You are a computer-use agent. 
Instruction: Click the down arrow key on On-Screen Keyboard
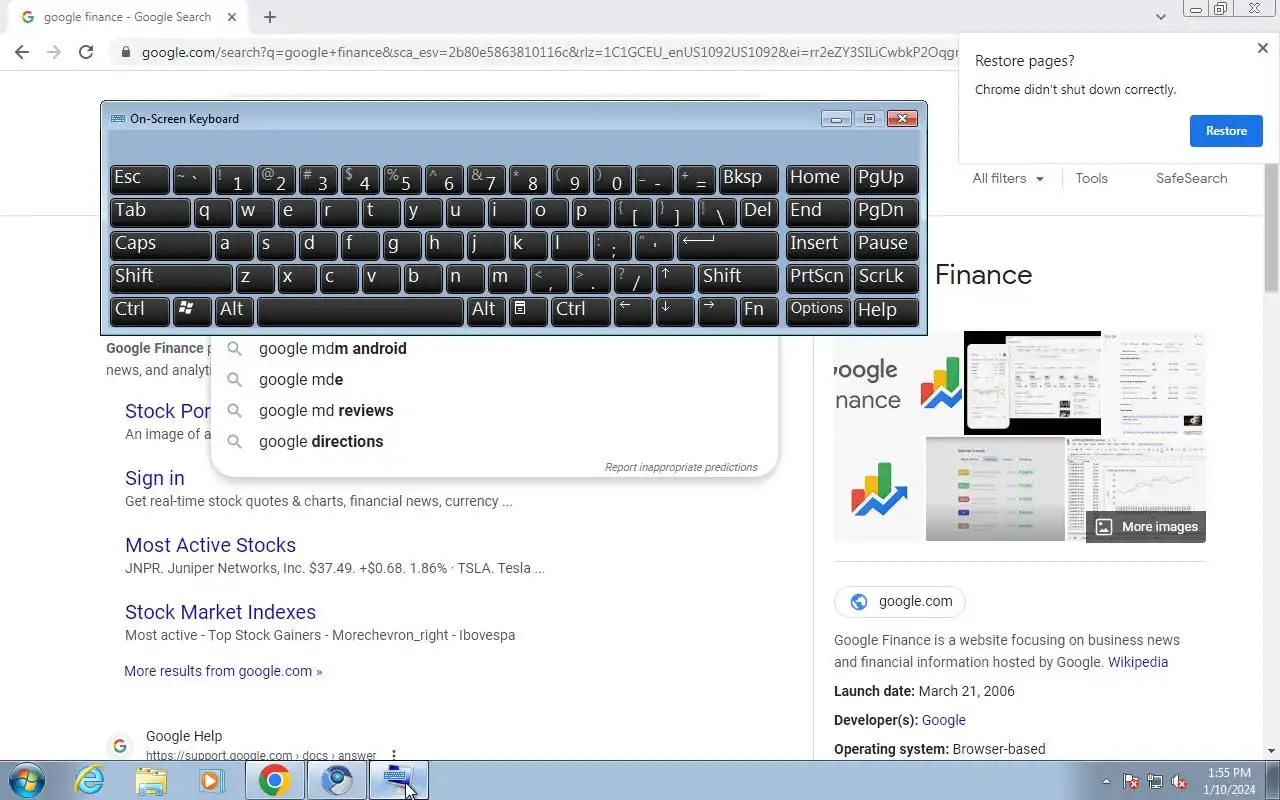pos(675,311)
